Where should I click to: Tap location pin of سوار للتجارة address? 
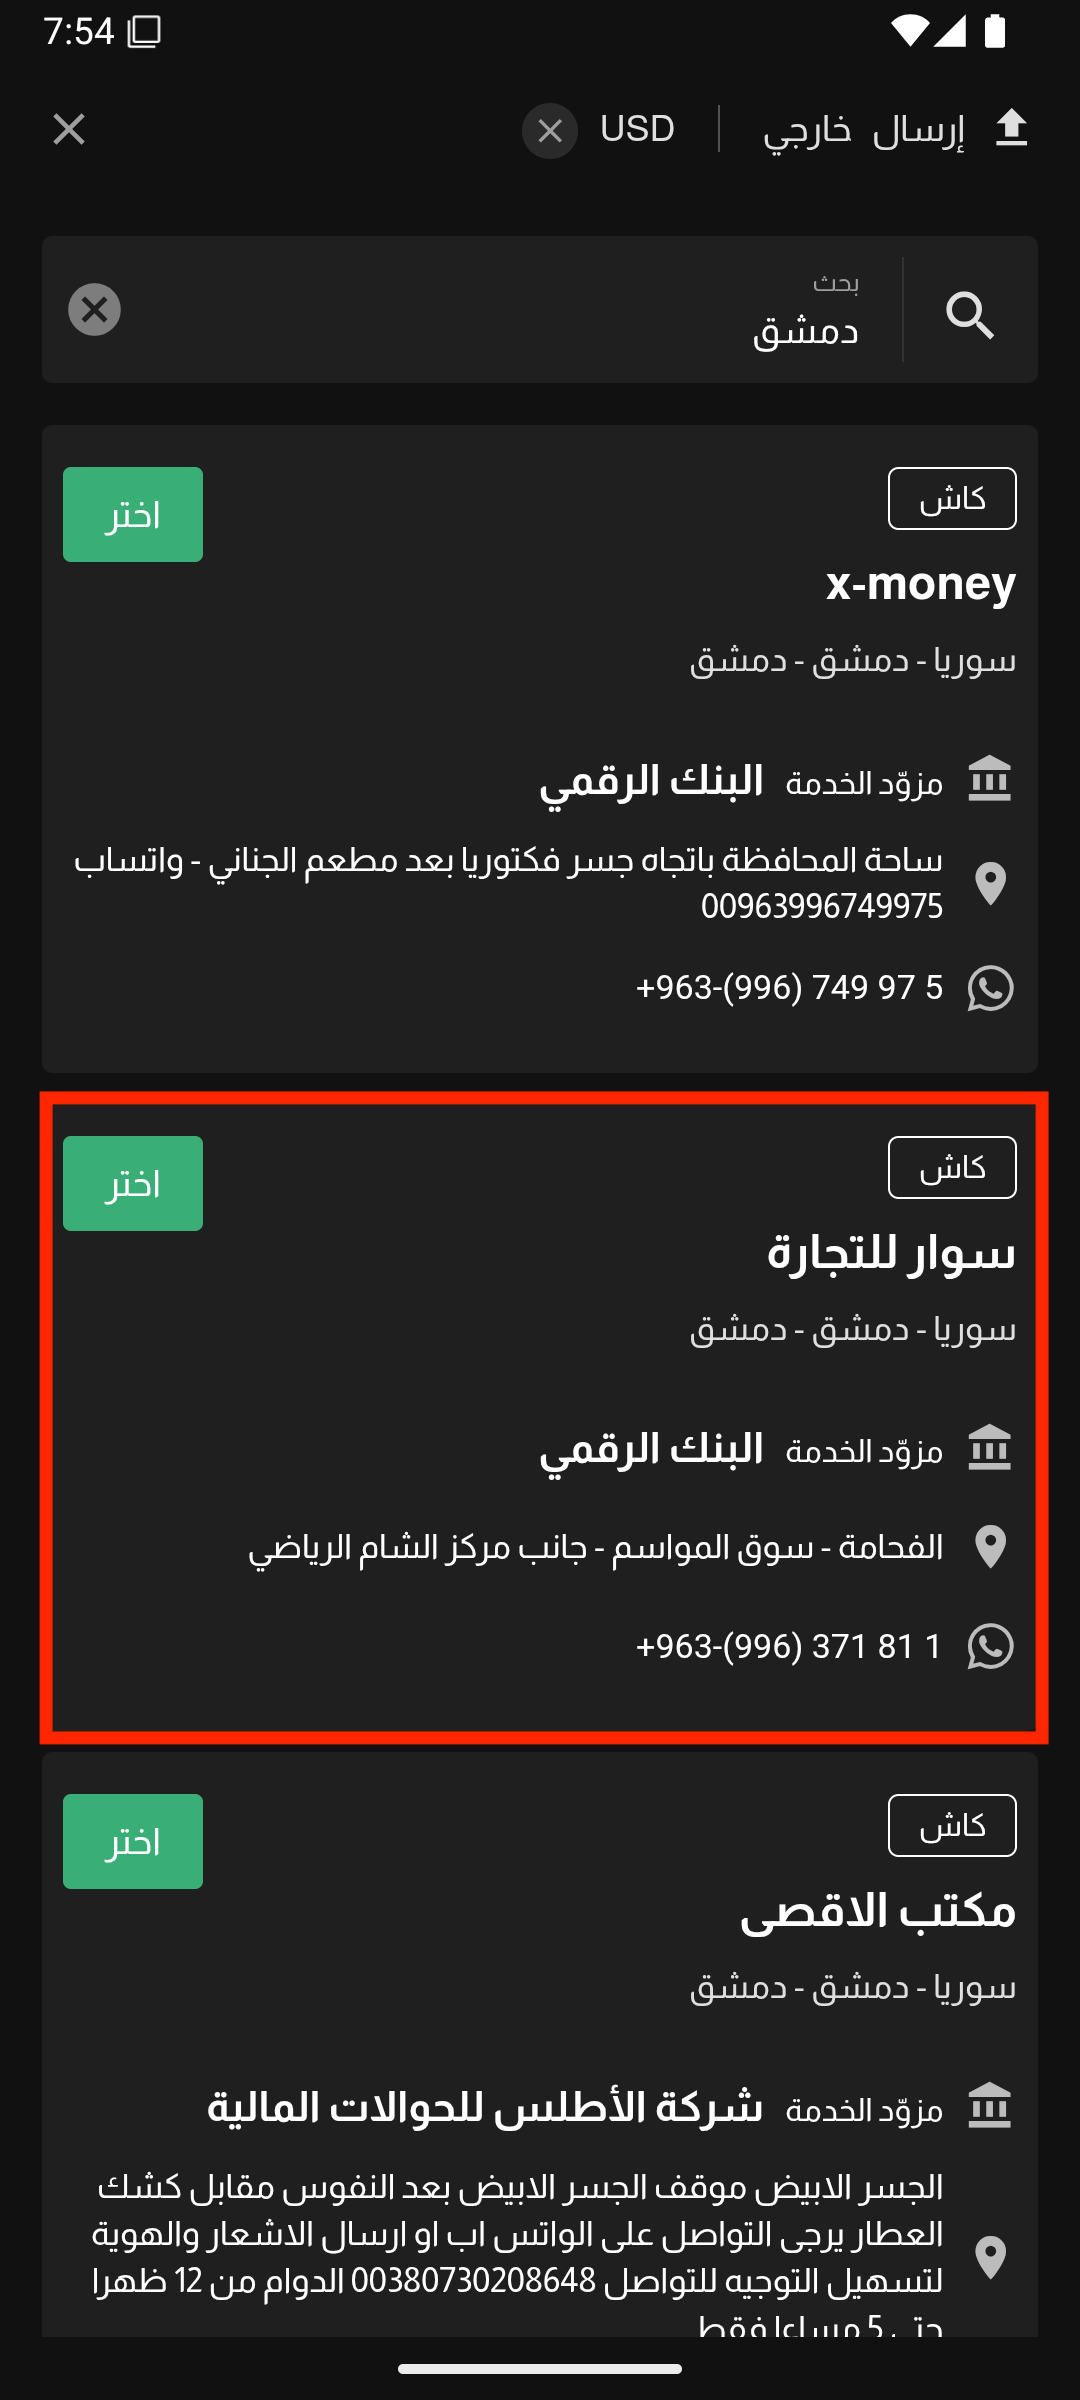coord(990,1547)
